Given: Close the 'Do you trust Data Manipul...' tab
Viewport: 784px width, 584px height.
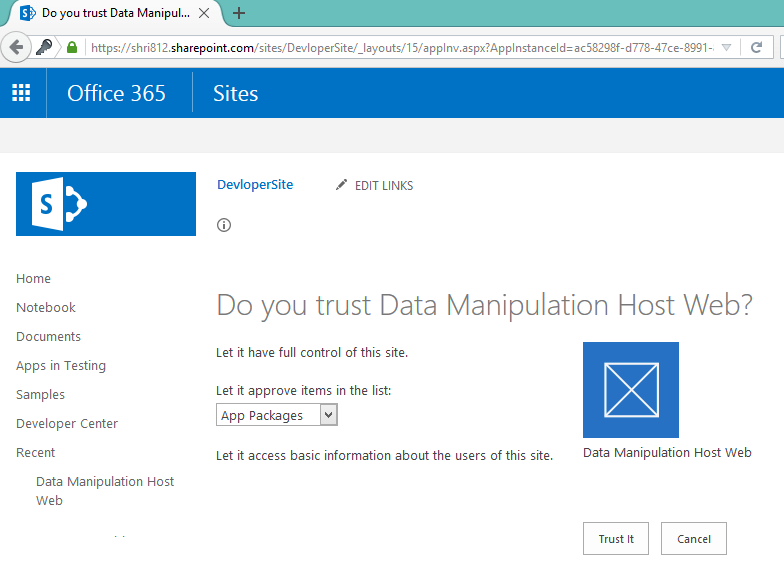Looking at the screenshot, I should pyautogui.click(x=204, y=13).
